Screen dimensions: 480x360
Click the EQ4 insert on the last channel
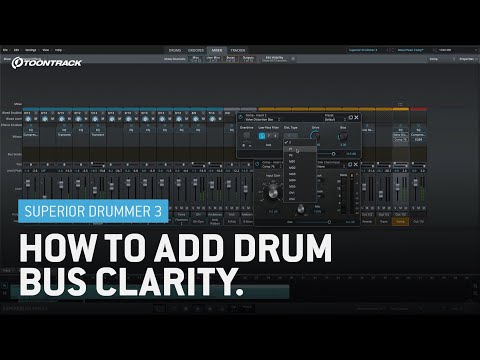pyautogui.click(x=419, y=139)
